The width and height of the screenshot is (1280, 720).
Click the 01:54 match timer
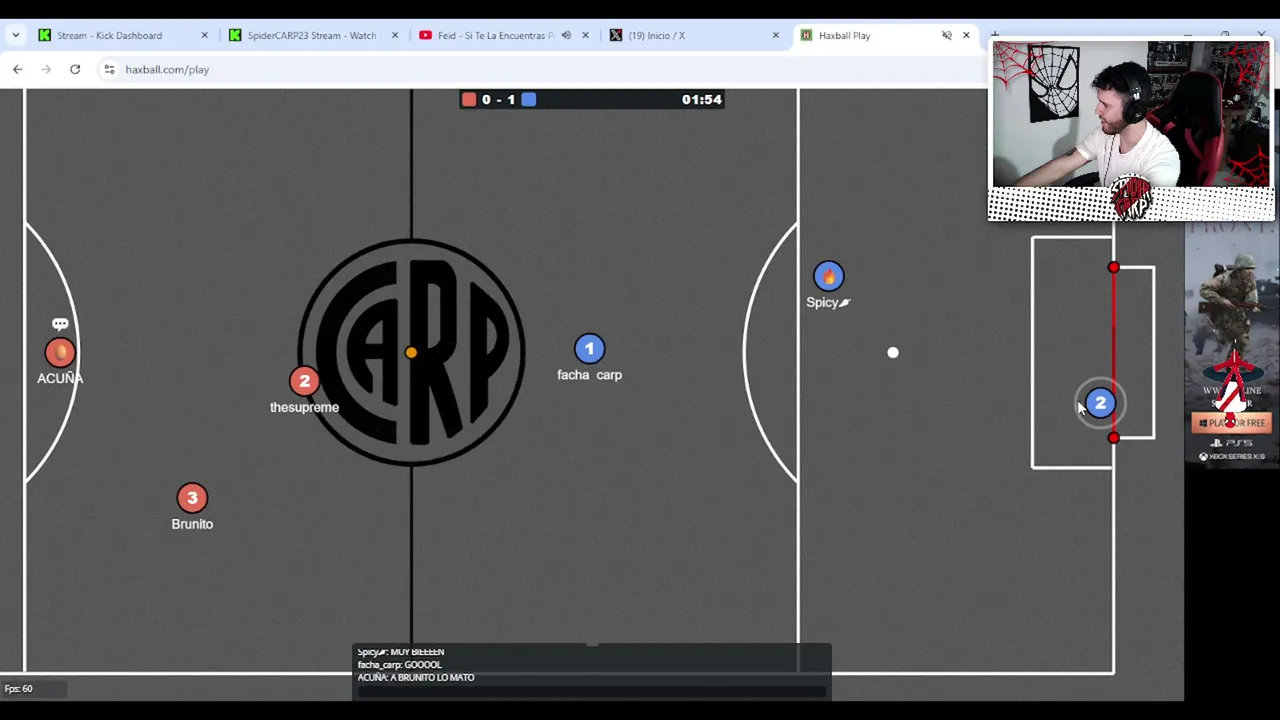(x=701, y=99)
